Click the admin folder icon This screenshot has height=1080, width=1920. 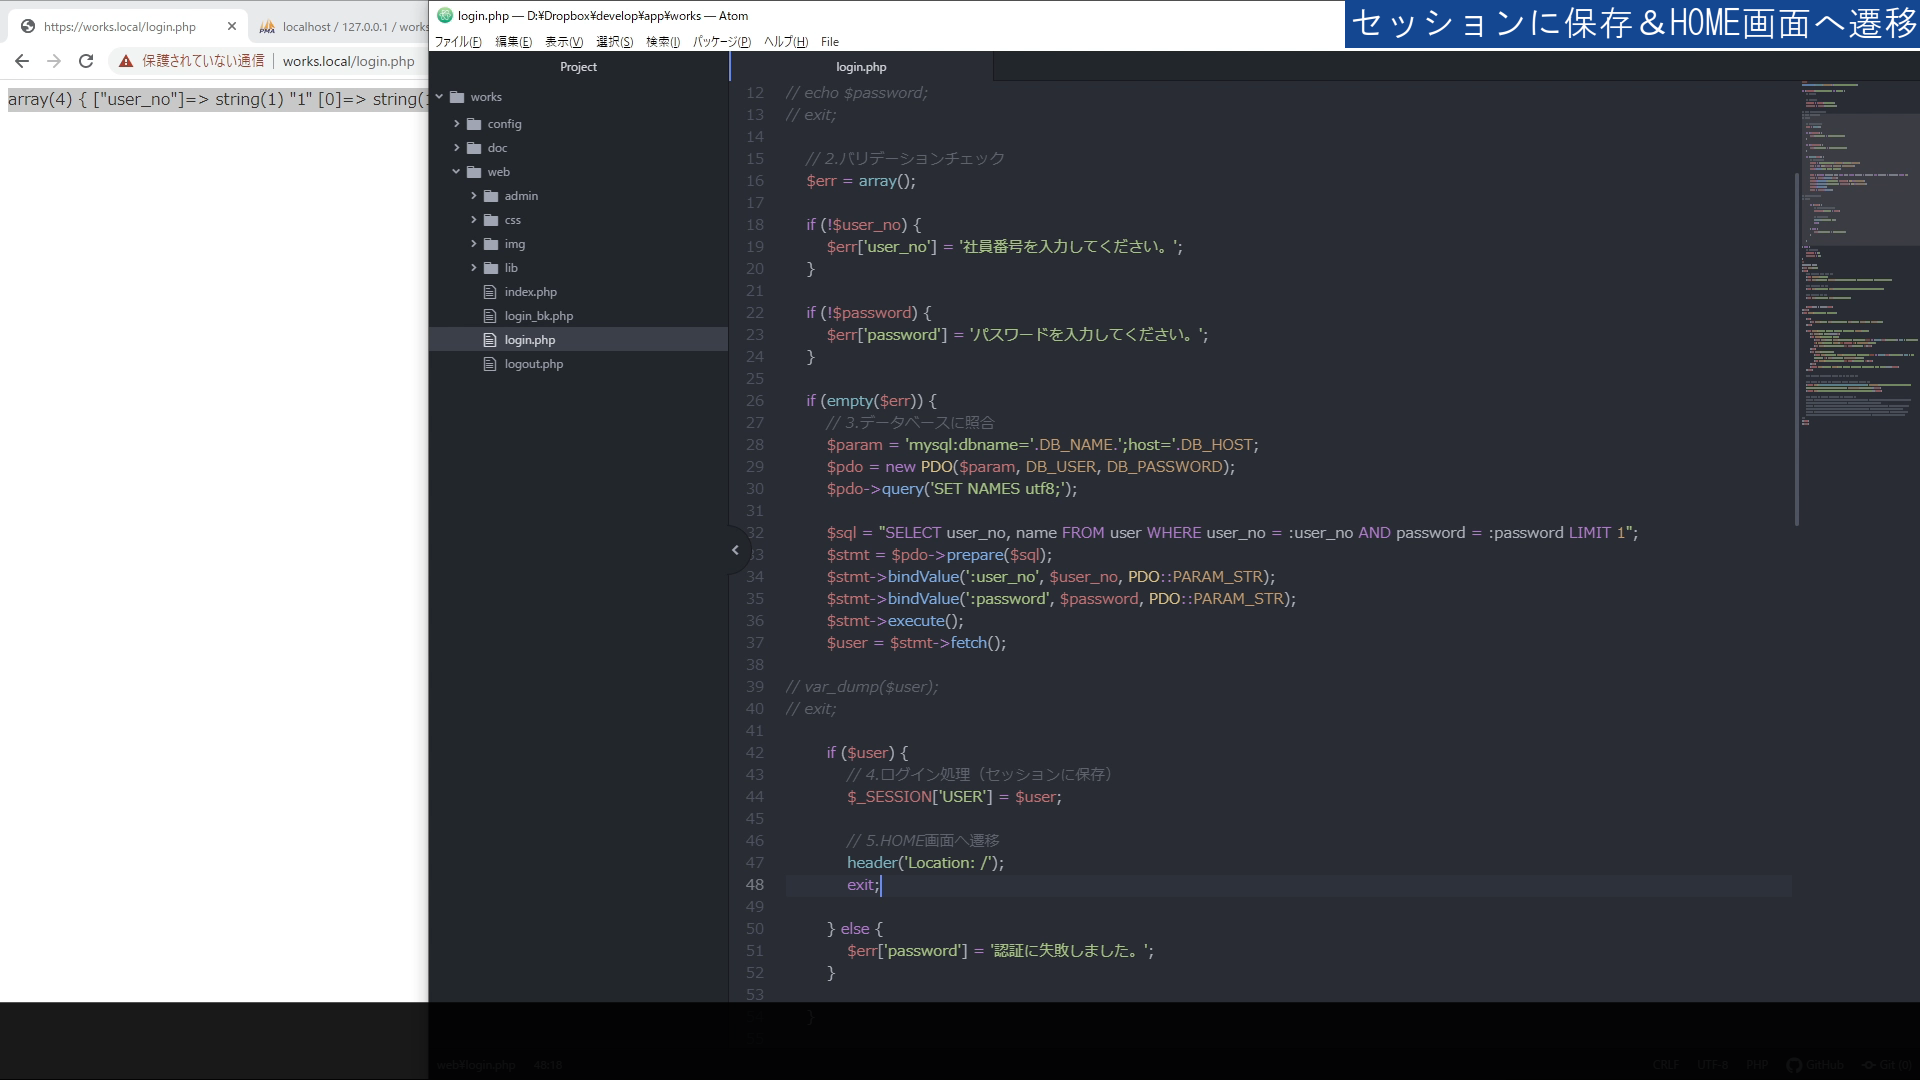tap(491, 196)
